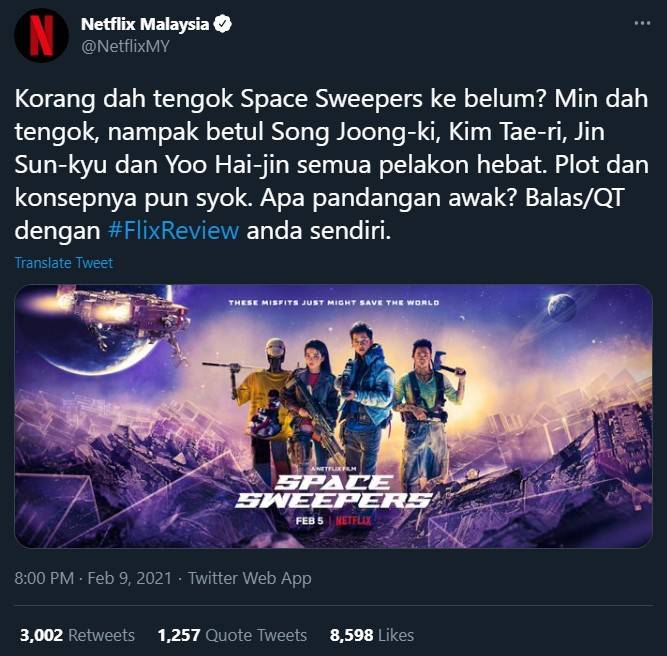Image resolution: width=667 pixels, height=656 pixels.
Task: Open the Netflix Malaysia display name
Action: pos(145,24)
